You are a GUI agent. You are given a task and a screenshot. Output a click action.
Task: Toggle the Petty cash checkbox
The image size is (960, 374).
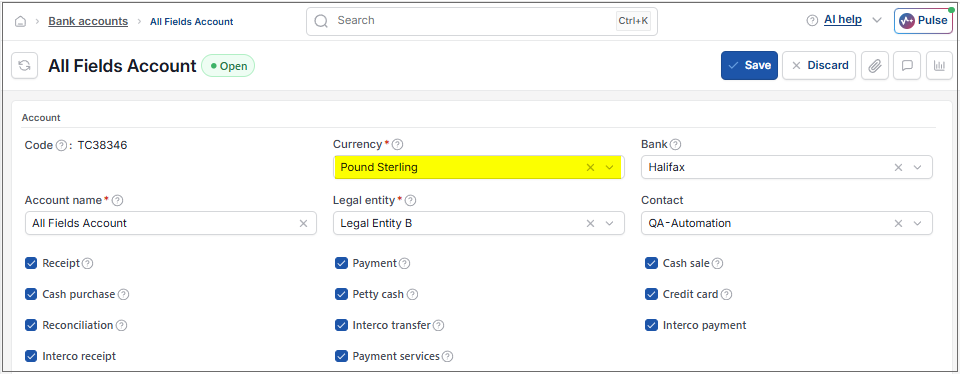pyautogui.click(x=342, y=294)
